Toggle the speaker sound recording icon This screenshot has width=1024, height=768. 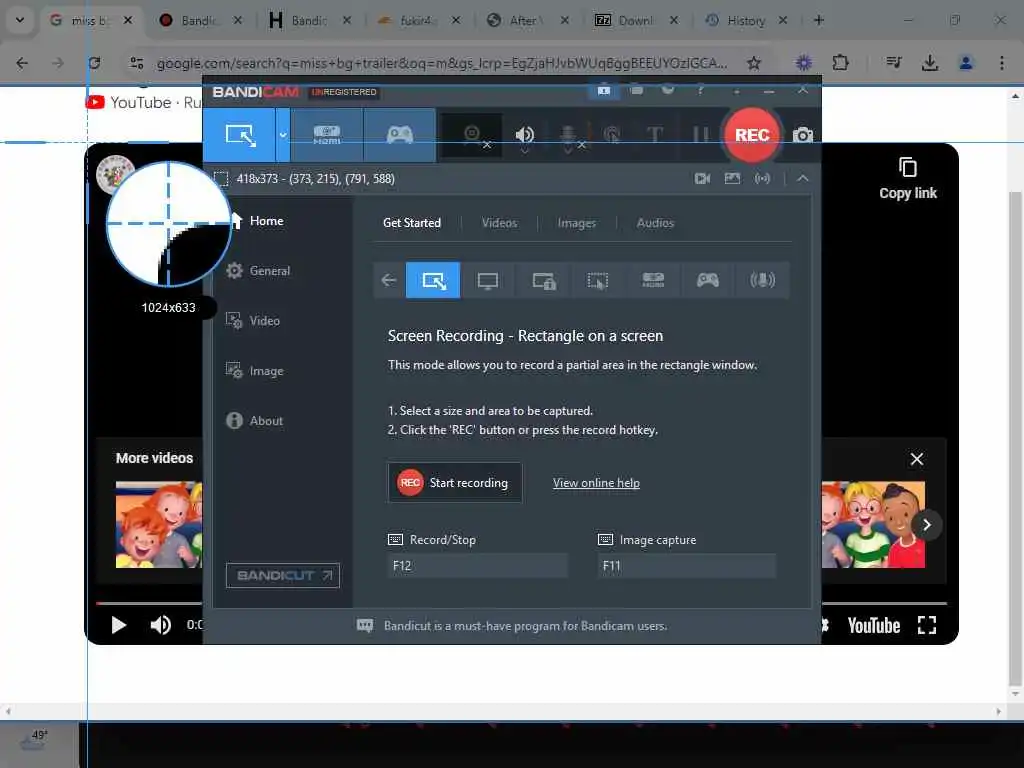click(524, 135)
